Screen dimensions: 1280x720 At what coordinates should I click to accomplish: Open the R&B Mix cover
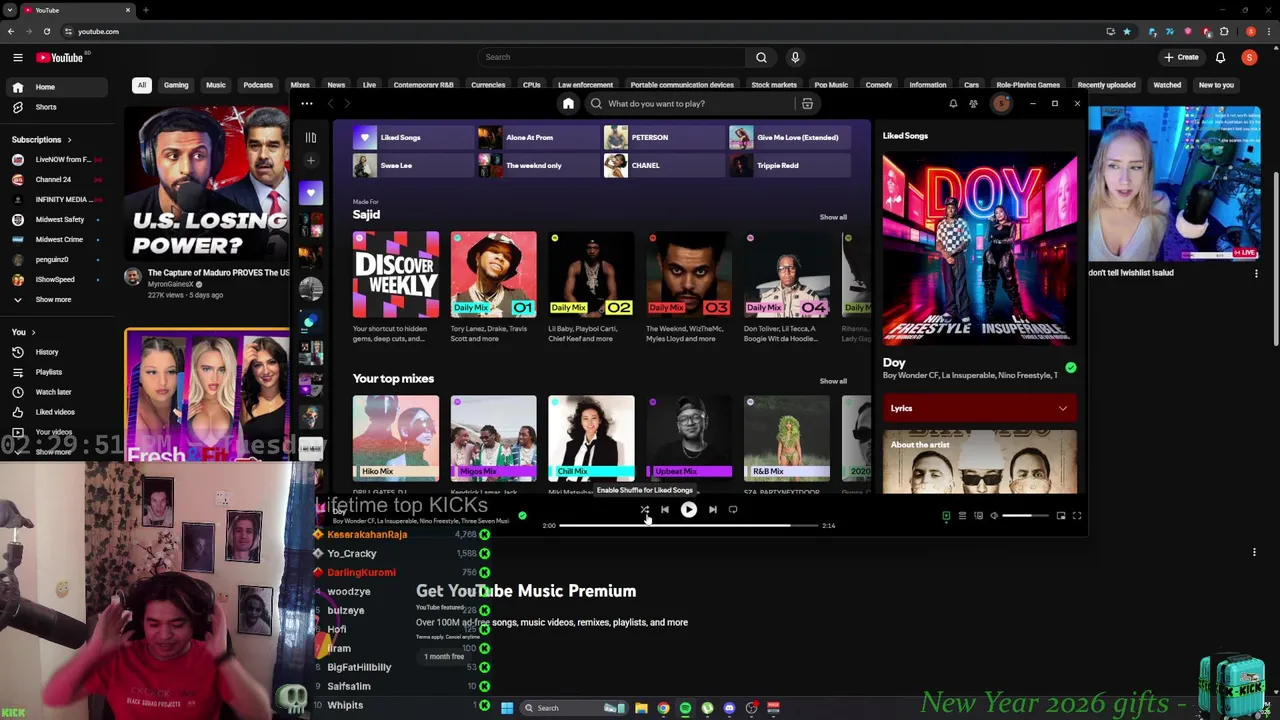tap(787, 438)
